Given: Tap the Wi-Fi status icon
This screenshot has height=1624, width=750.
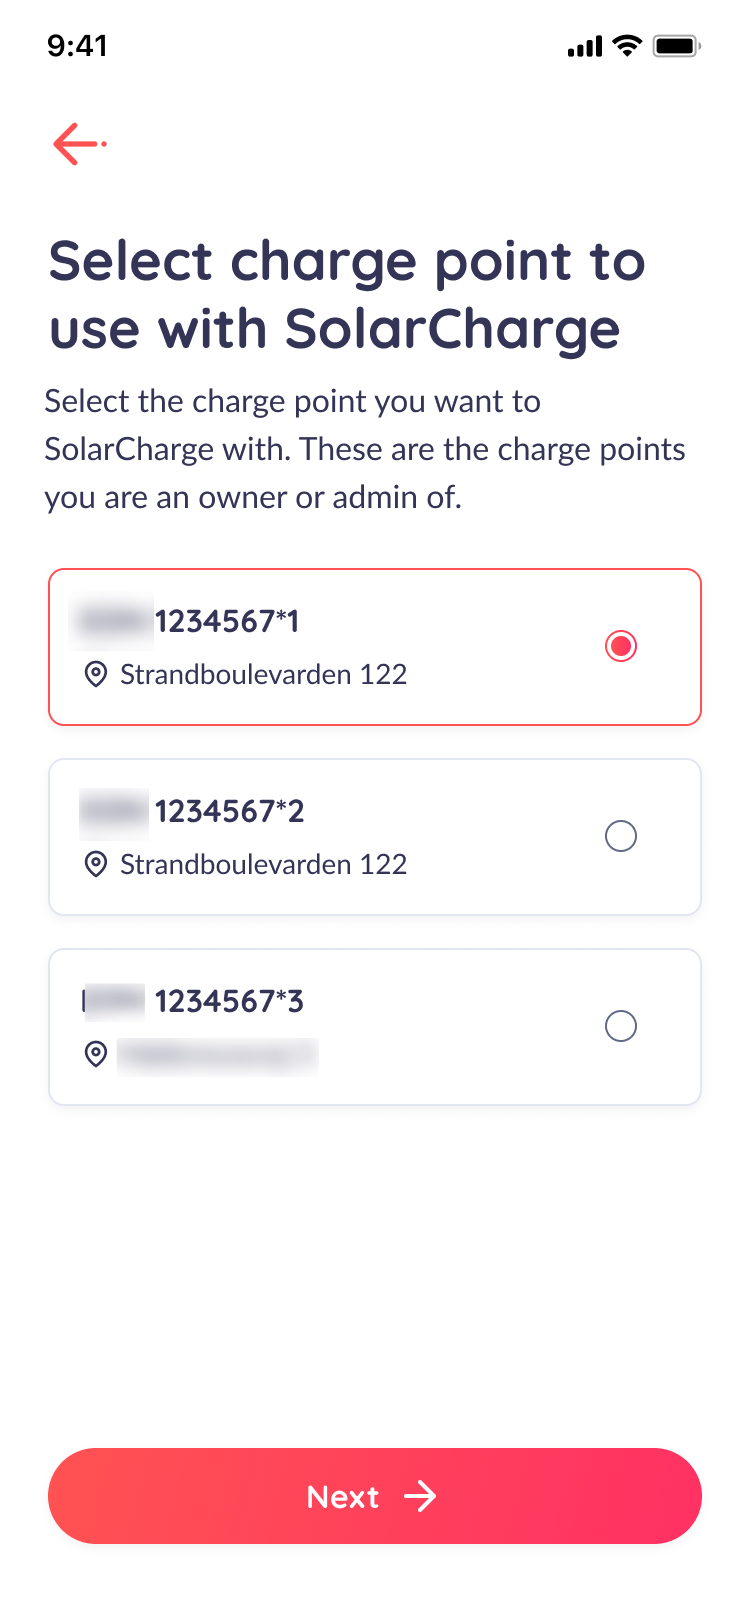Looking at the screenshot, I should point(627,46).
